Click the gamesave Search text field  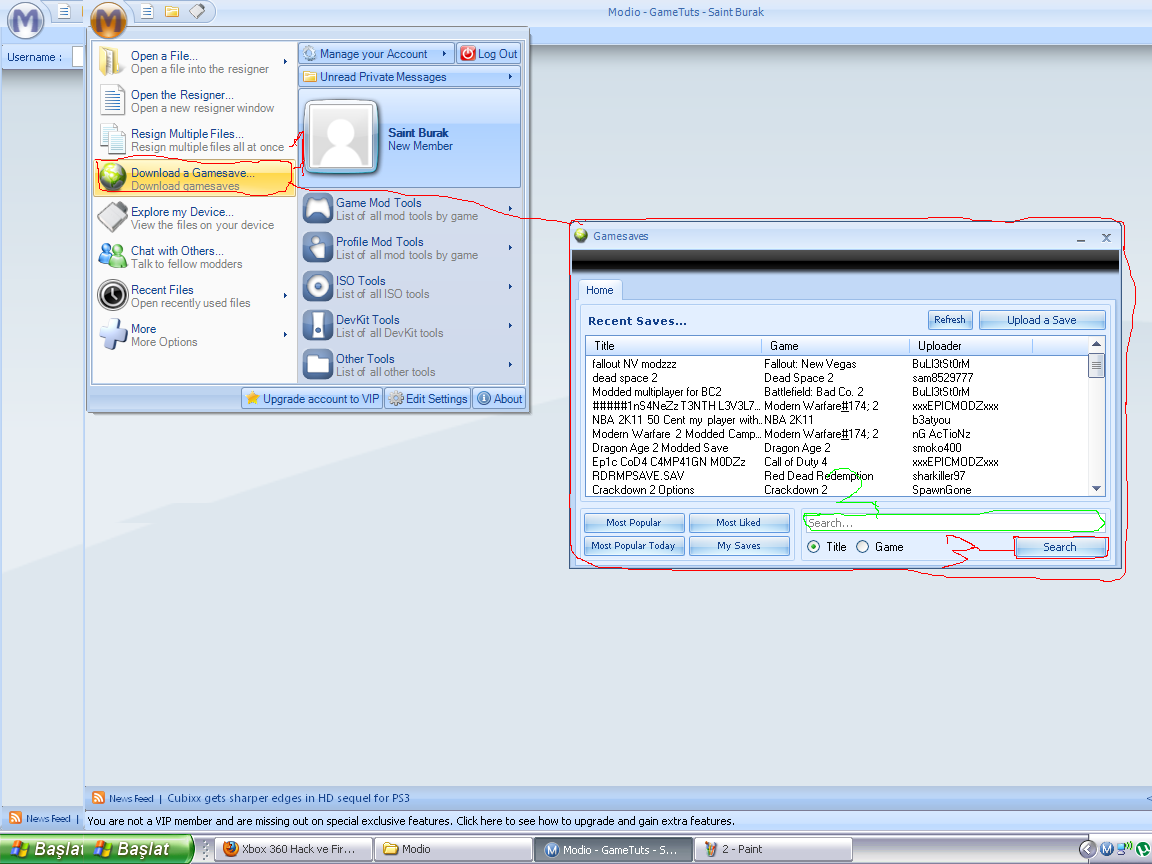(954, 522)
